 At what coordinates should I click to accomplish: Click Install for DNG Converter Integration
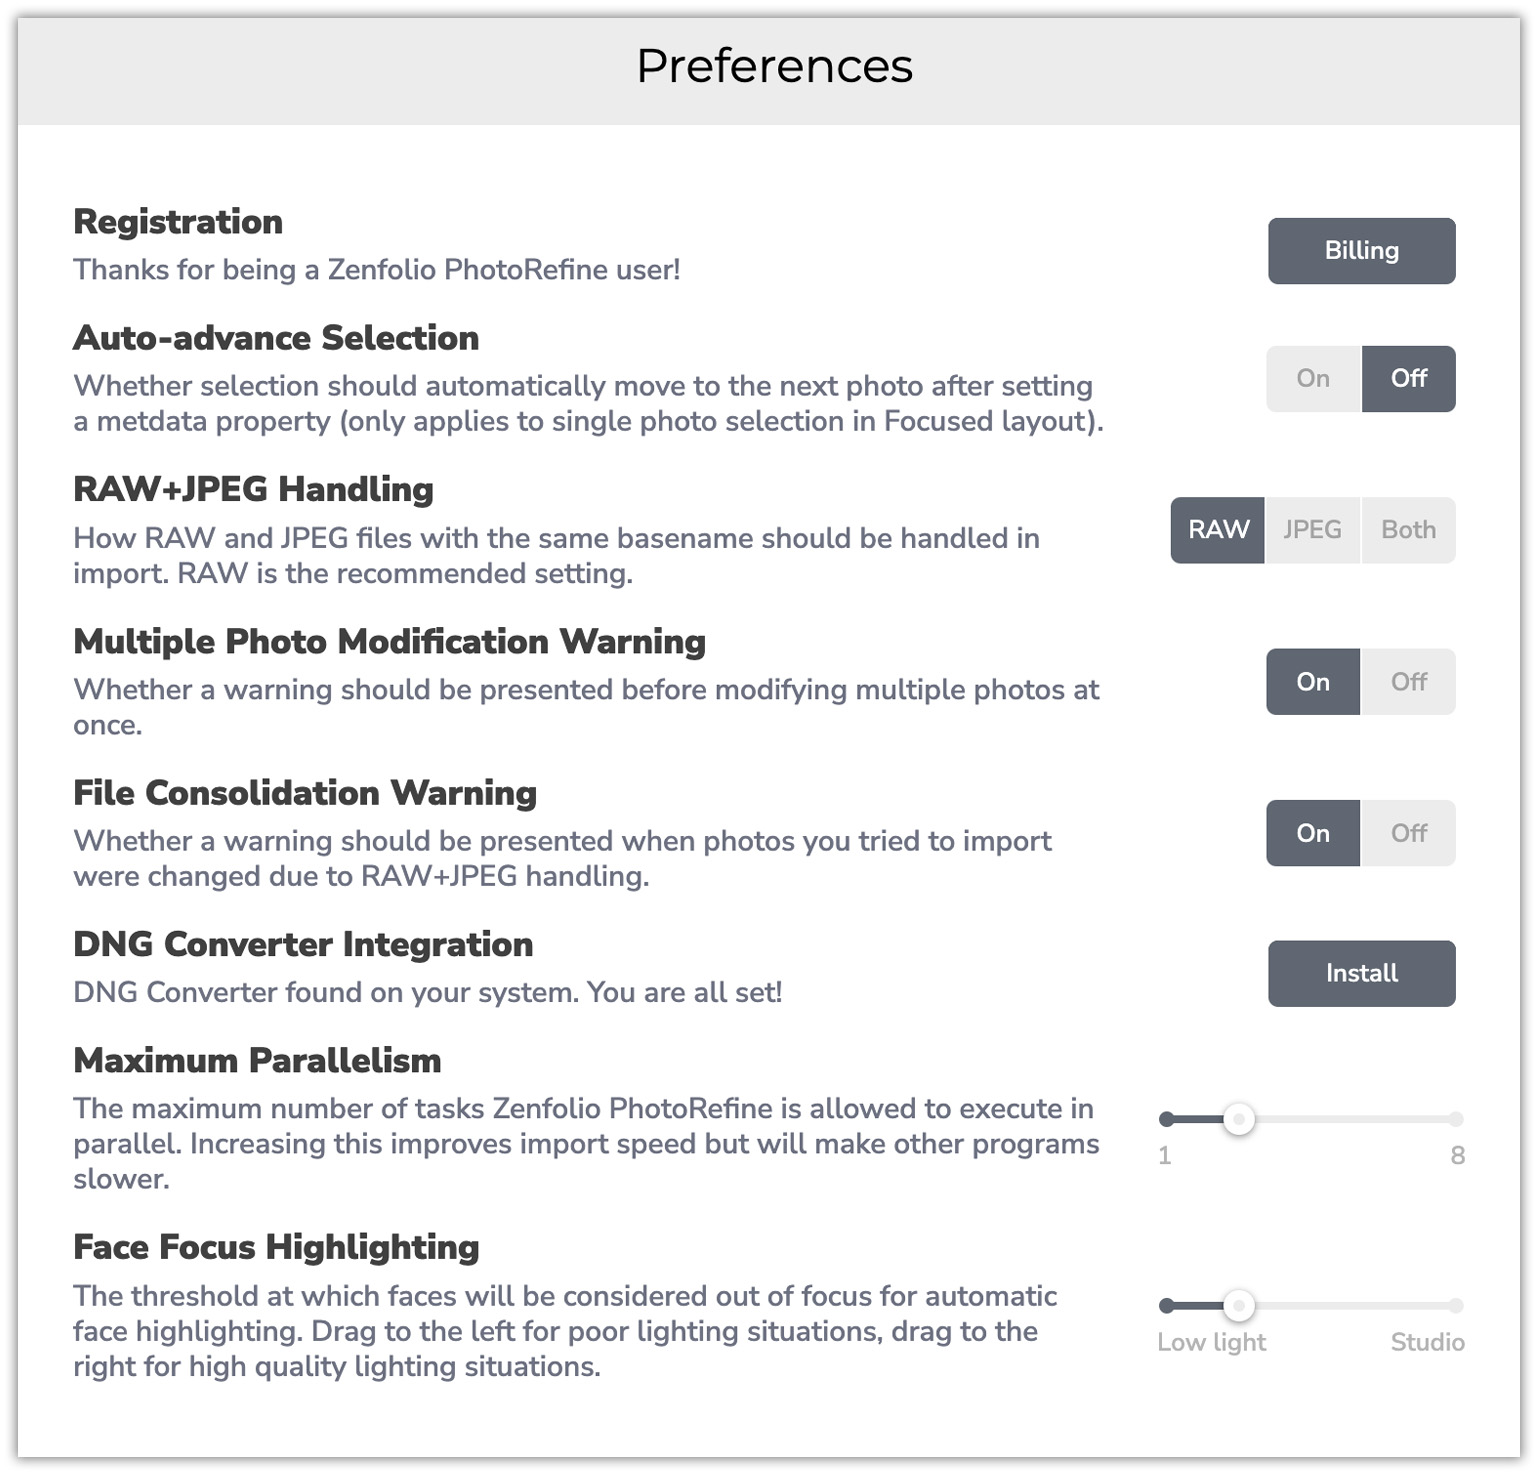1360,973
